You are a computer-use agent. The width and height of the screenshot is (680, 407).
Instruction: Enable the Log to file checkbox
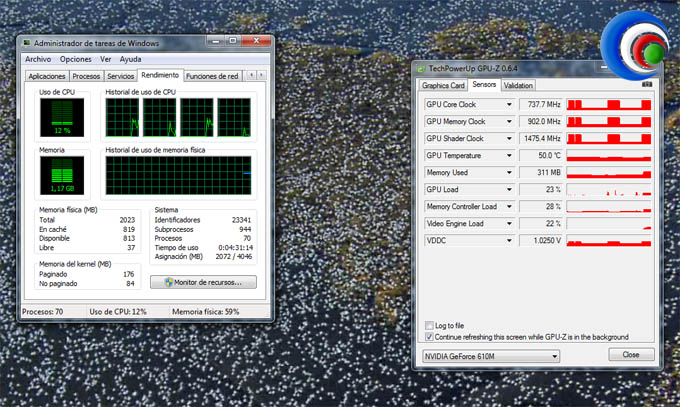pyautogui.click(x=429, y=325)
